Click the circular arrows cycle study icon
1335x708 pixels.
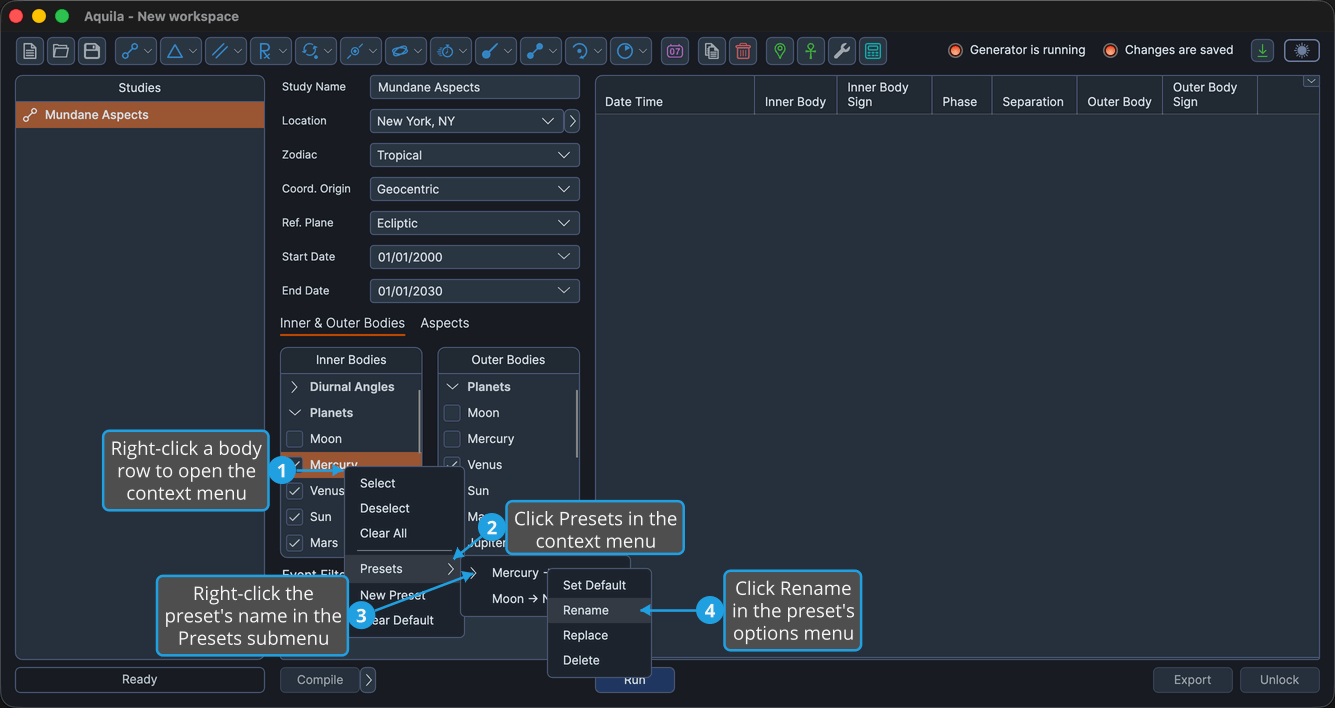[x=316, y=51]
